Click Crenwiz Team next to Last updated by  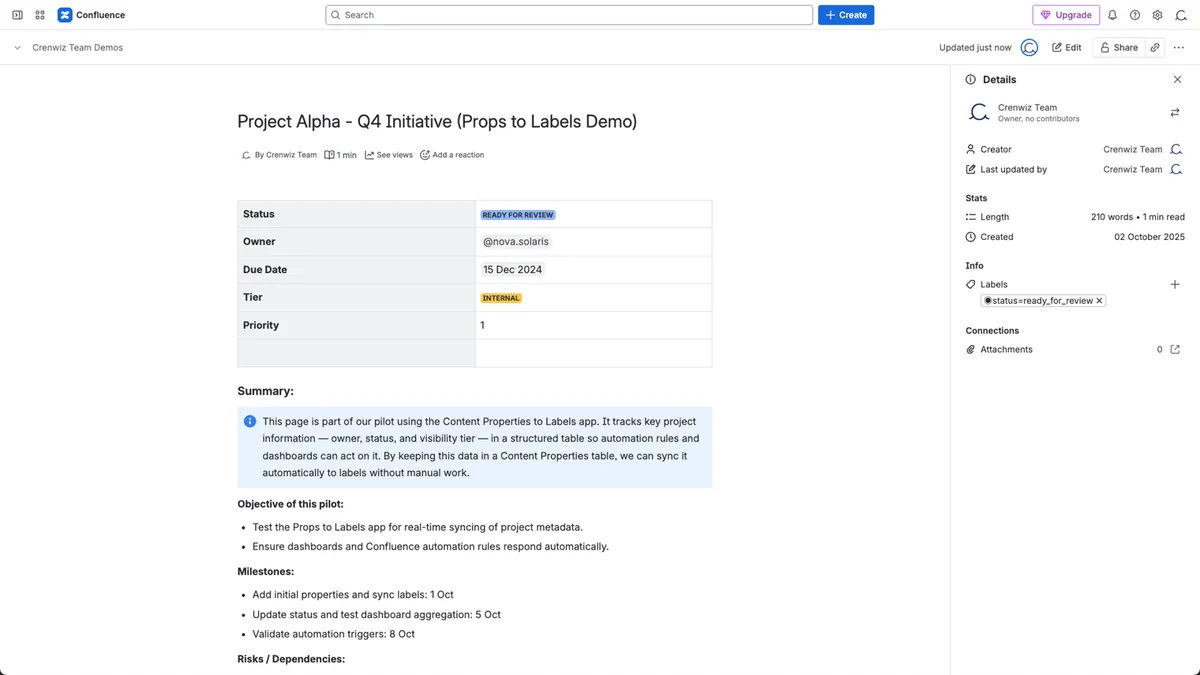pos(1132,169)
